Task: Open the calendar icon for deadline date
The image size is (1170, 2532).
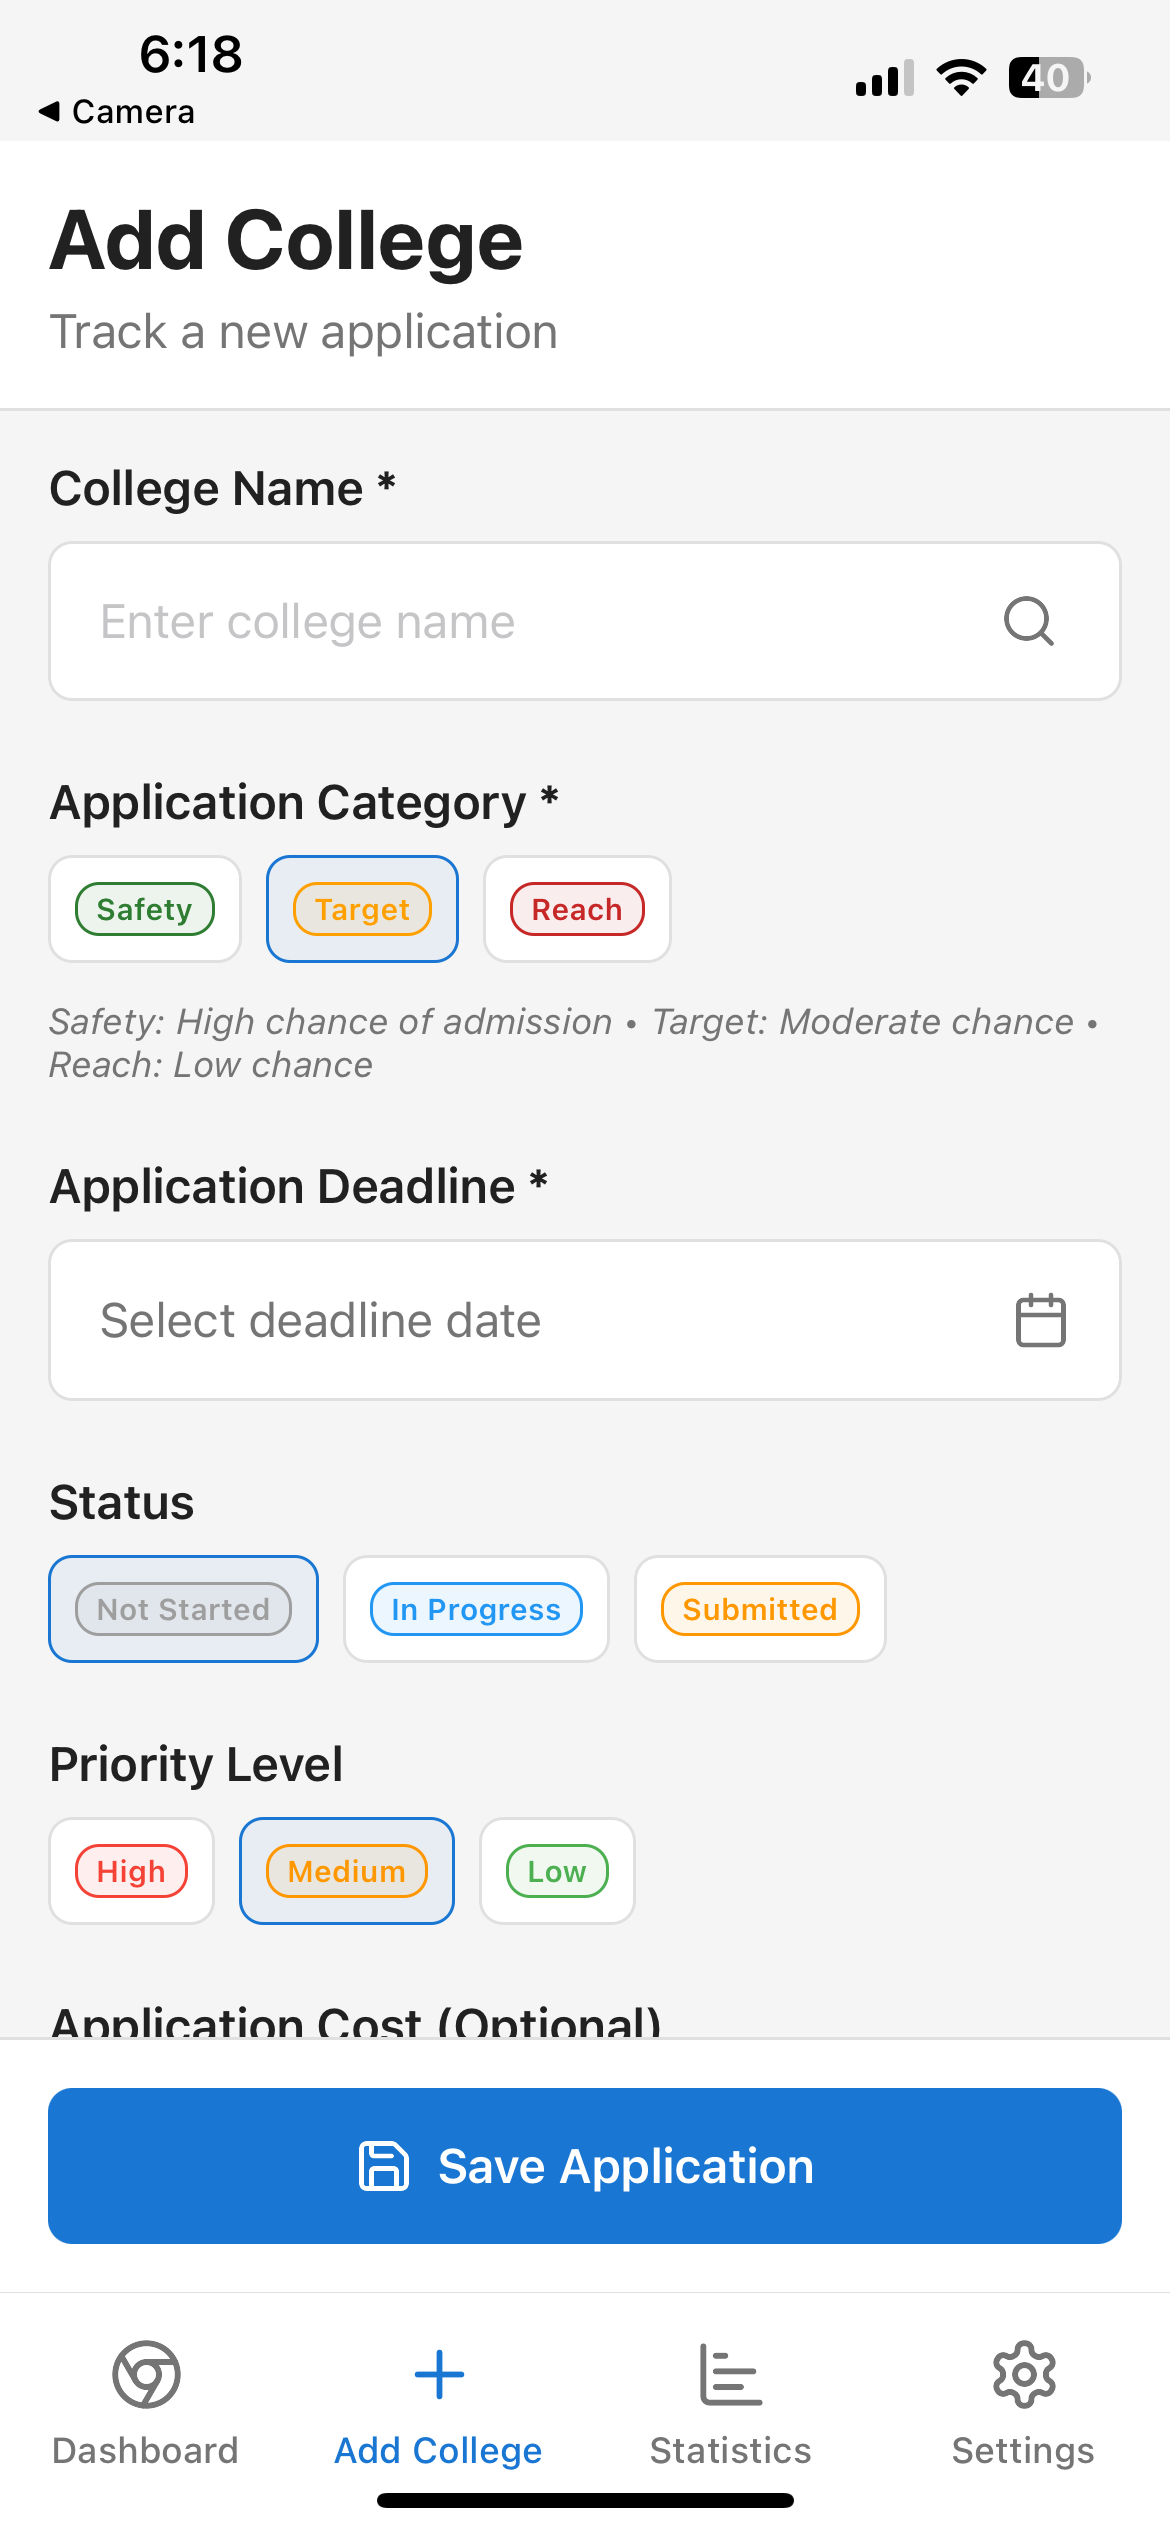Action: click(1041, 1320)
